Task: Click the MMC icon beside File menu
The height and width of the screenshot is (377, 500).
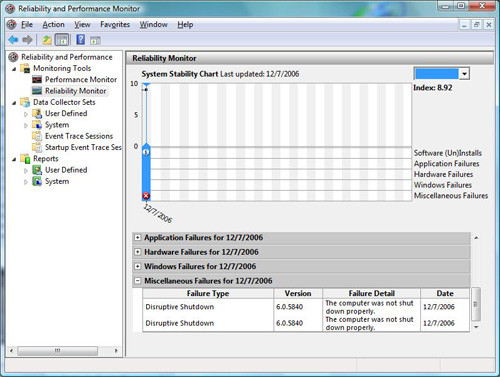Action: pos(11,24)
